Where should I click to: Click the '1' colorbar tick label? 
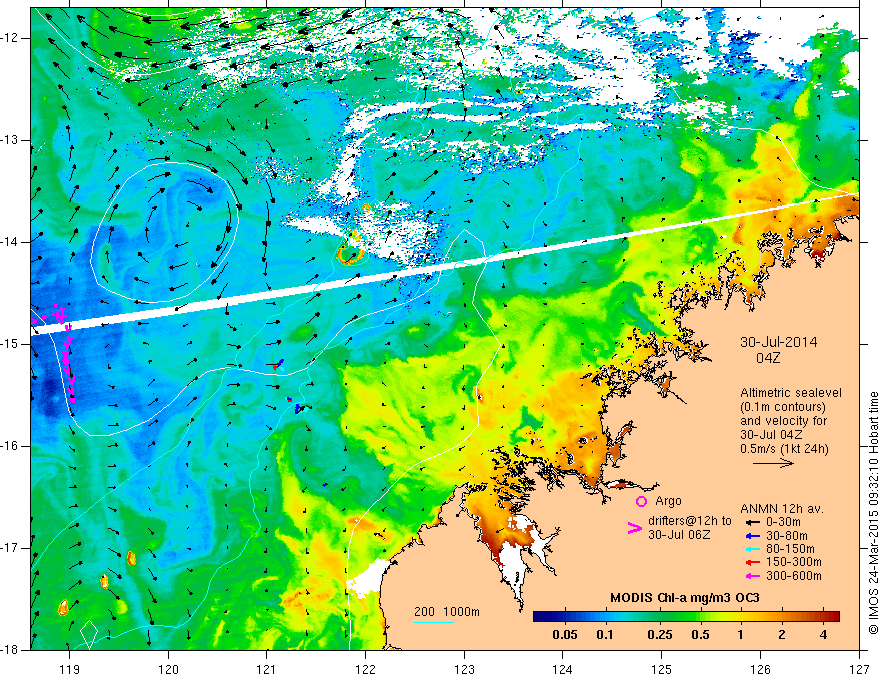pos(741,635)
